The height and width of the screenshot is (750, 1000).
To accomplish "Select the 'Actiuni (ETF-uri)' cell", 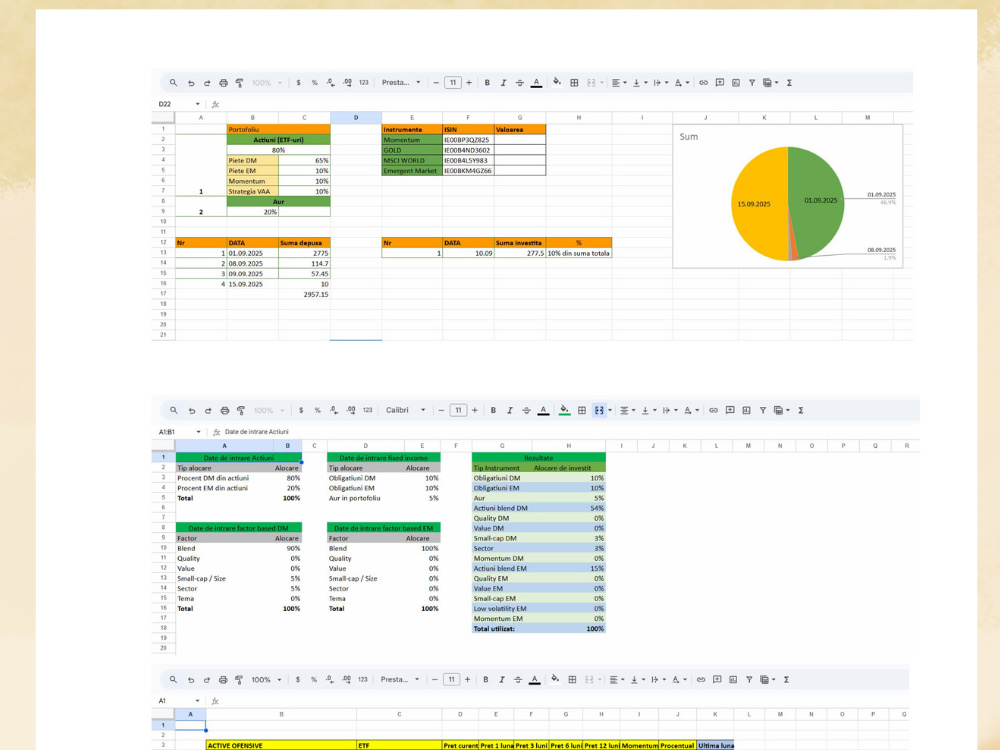I will coord(279,140).
